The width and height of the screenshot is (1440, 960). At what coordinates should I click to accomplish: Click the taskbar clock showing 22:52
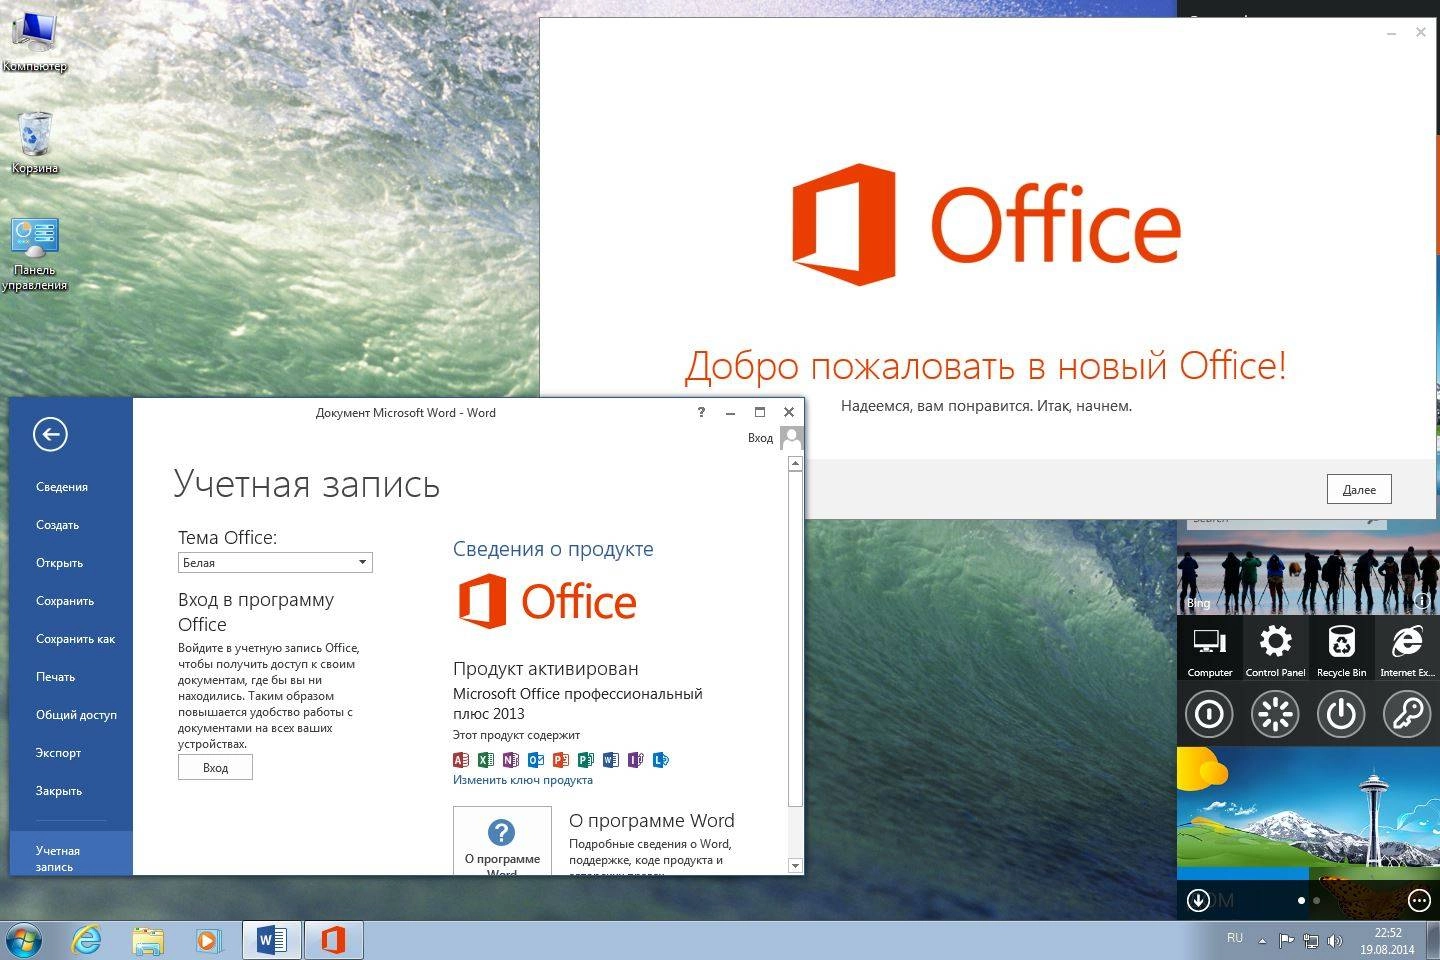(x=1387, y=941)
